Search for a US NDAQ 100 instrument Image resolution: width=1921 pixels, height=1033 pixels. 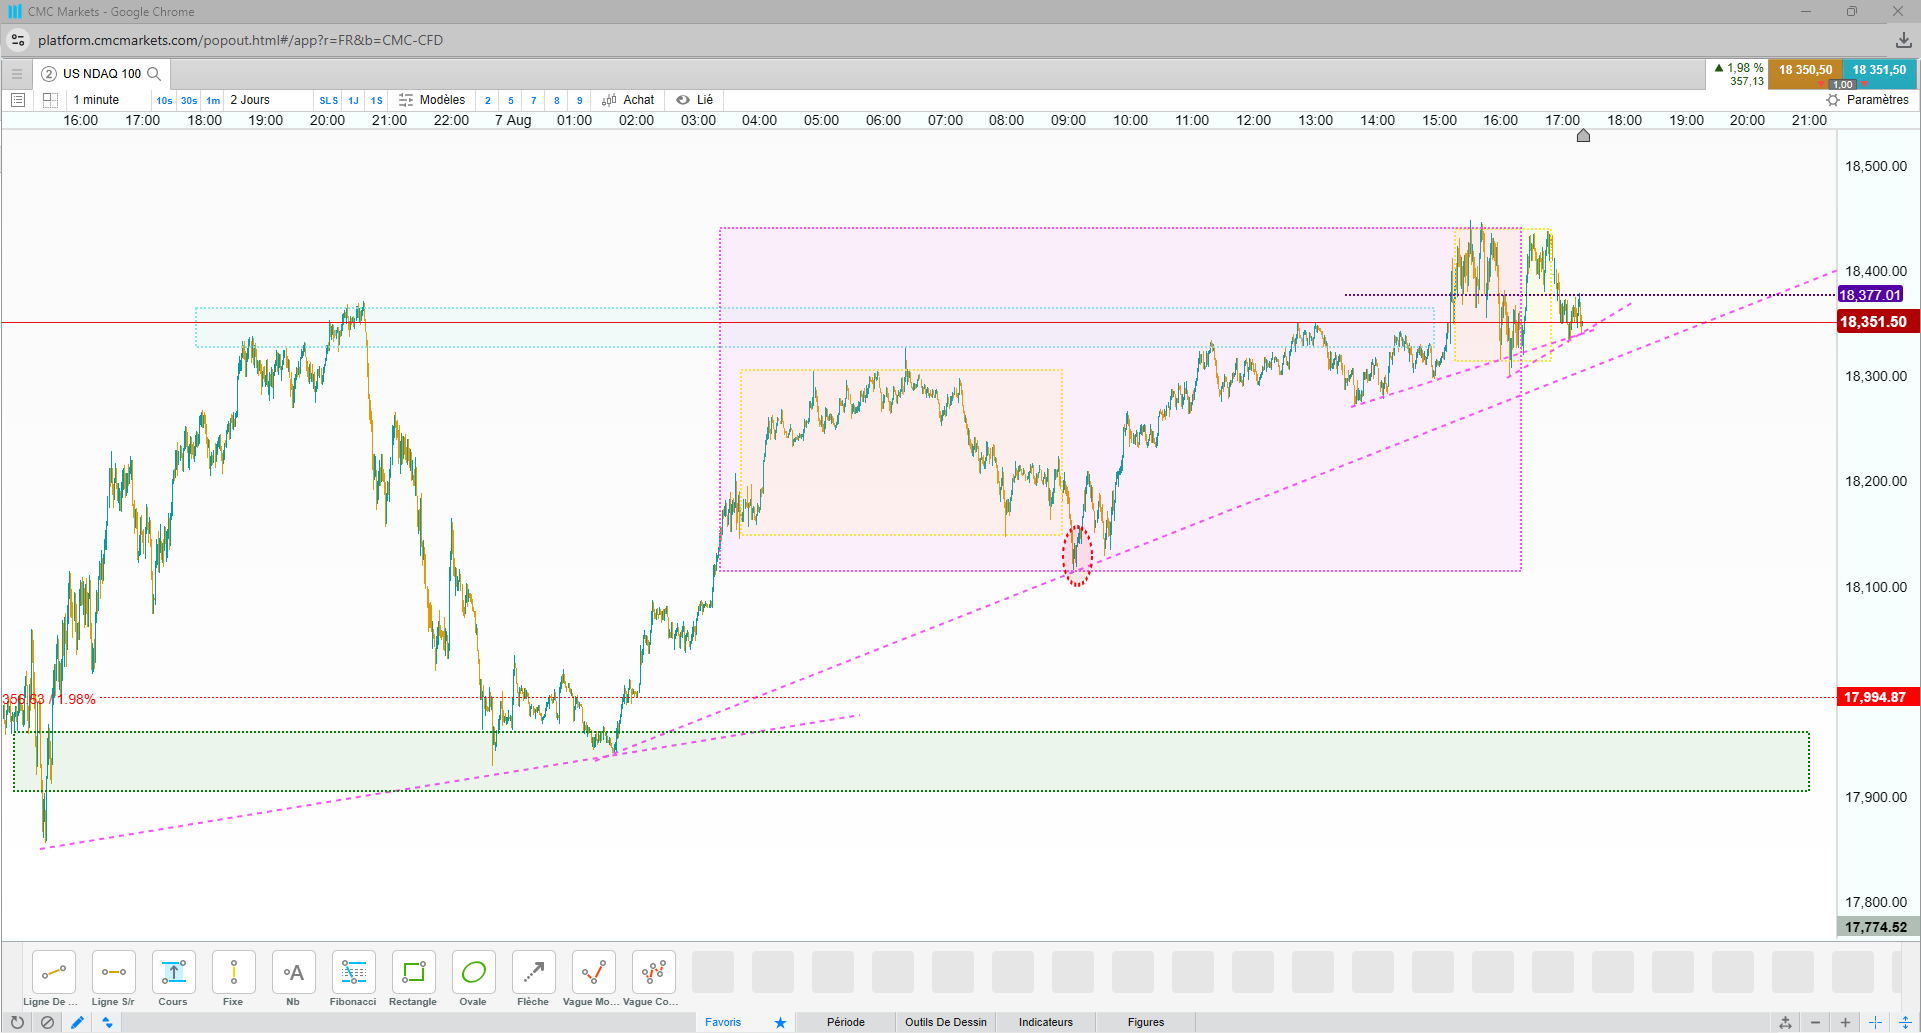point(154,74)
